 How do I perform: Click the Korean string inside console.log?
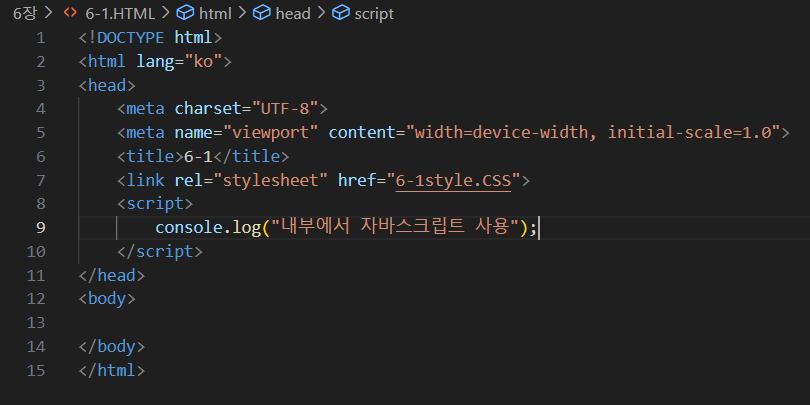(x=395, y=228)
